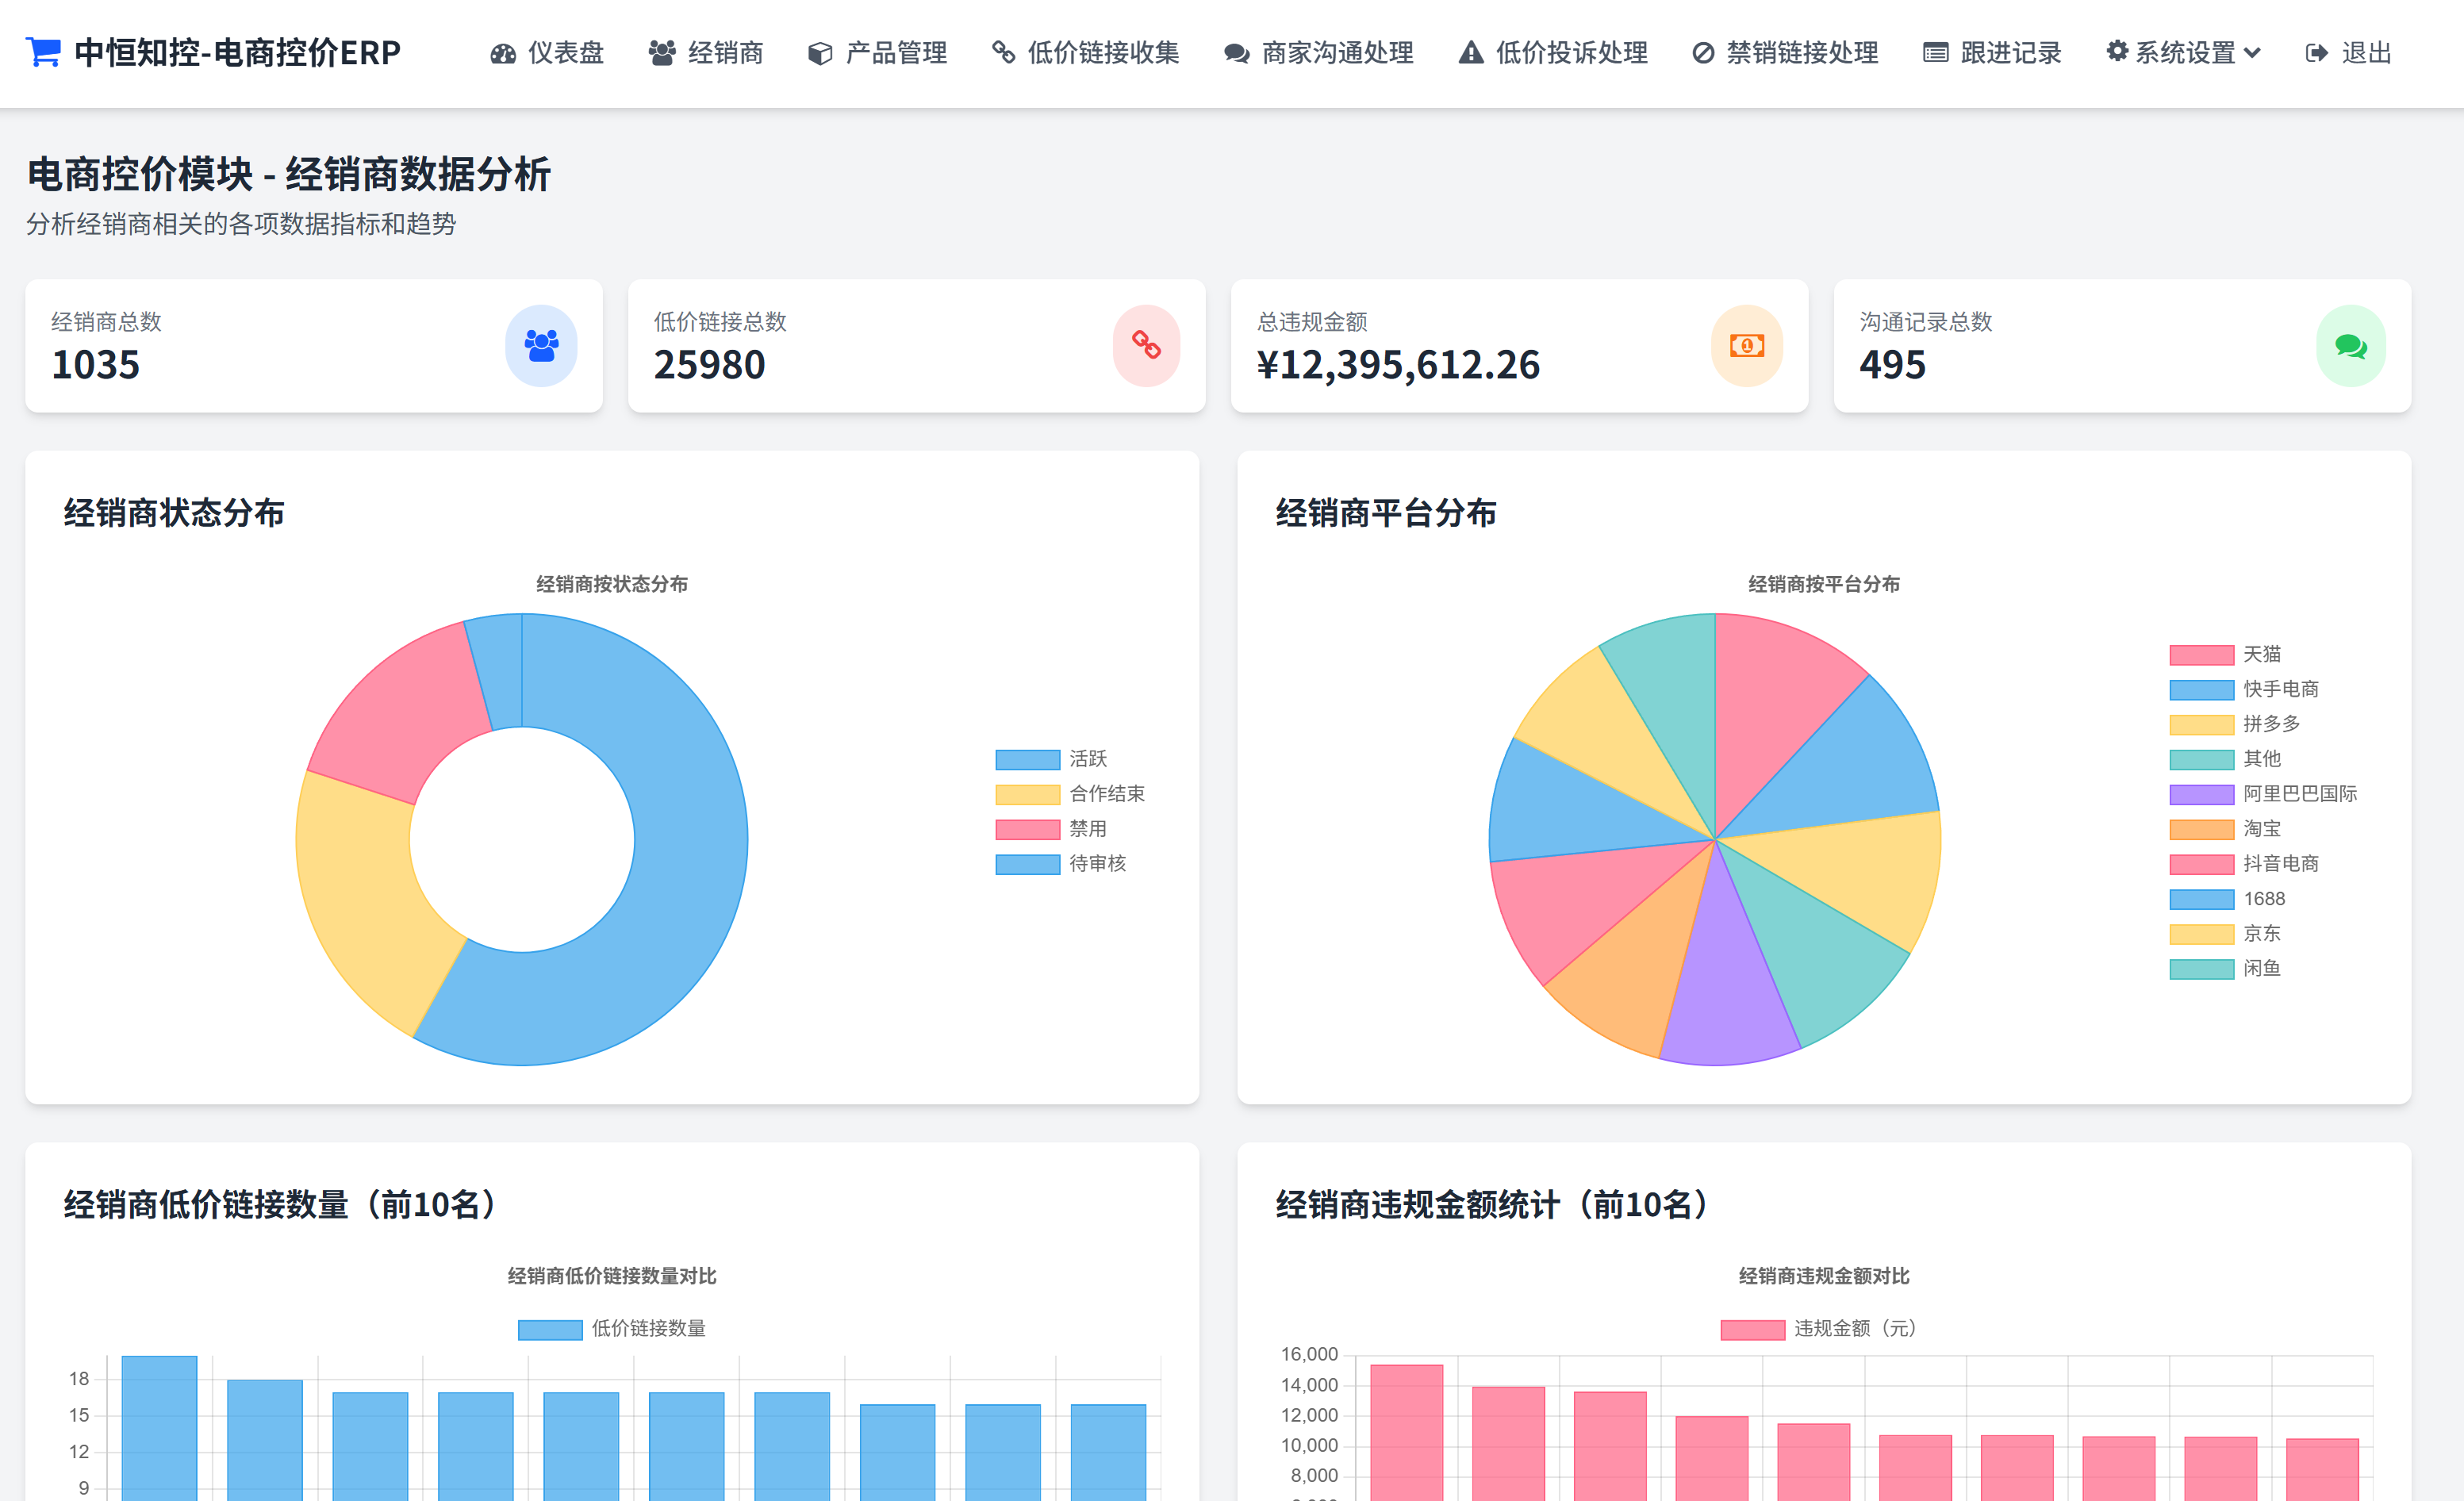Screen dimensions: 2464x1501
Task: Click the 淘宝 orange legend swatch
Action: coord(2201,830)
